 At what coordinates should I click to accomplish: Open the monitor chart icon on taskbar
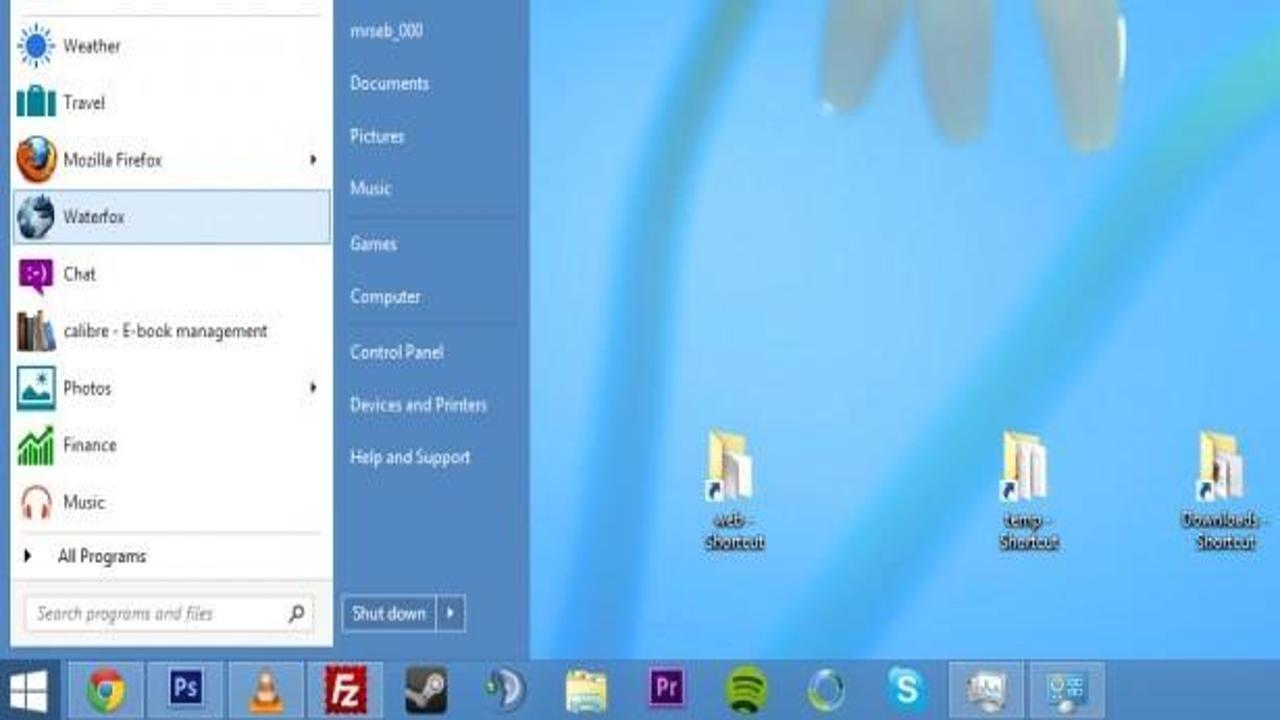986,690
